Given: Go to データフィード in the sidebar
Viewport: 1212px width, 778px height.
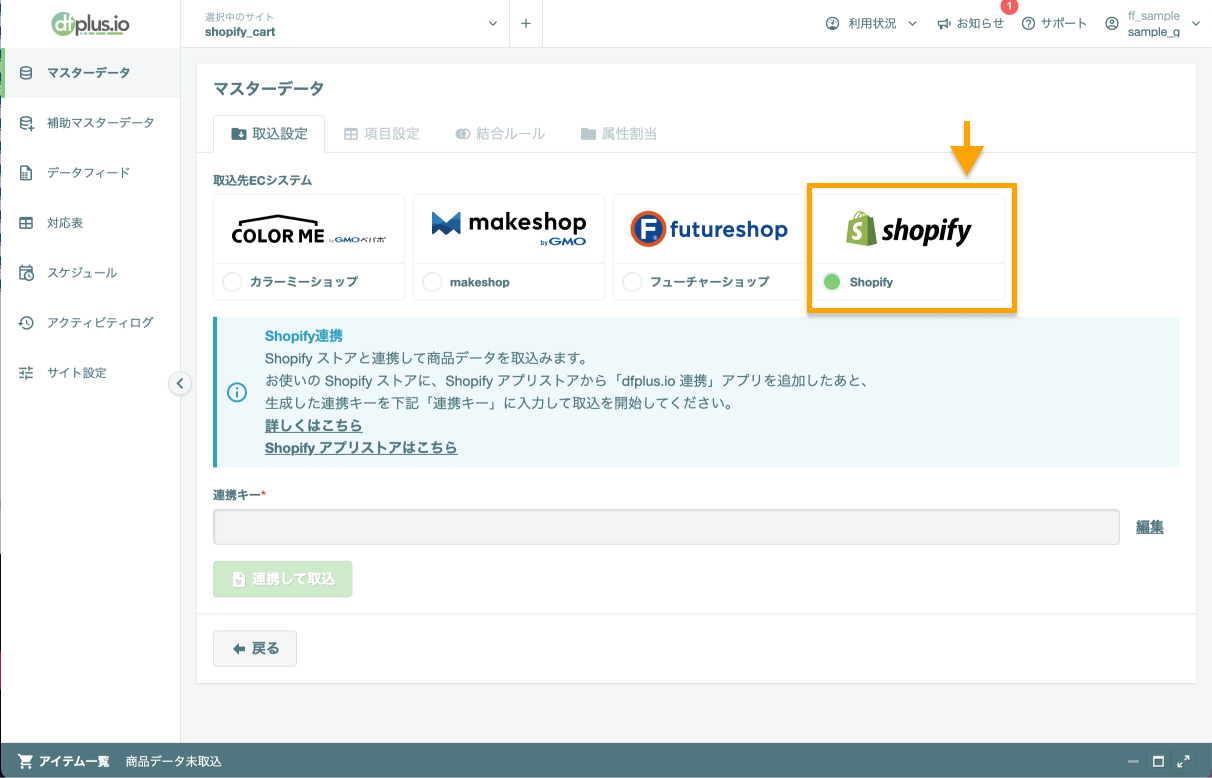Looking at the screenshot, I should click(90, 173).
